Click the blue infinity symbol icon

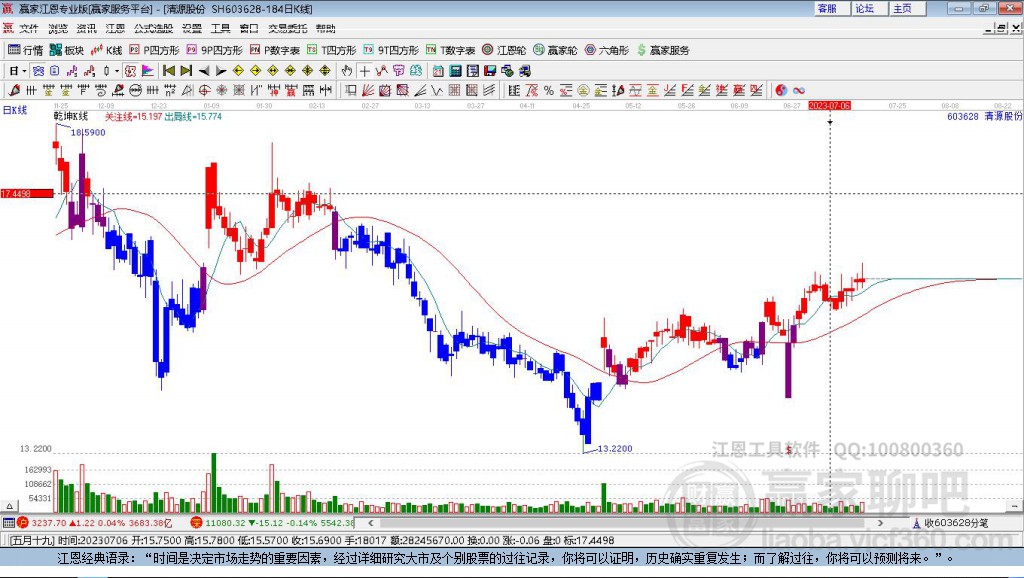click(799, 90)
